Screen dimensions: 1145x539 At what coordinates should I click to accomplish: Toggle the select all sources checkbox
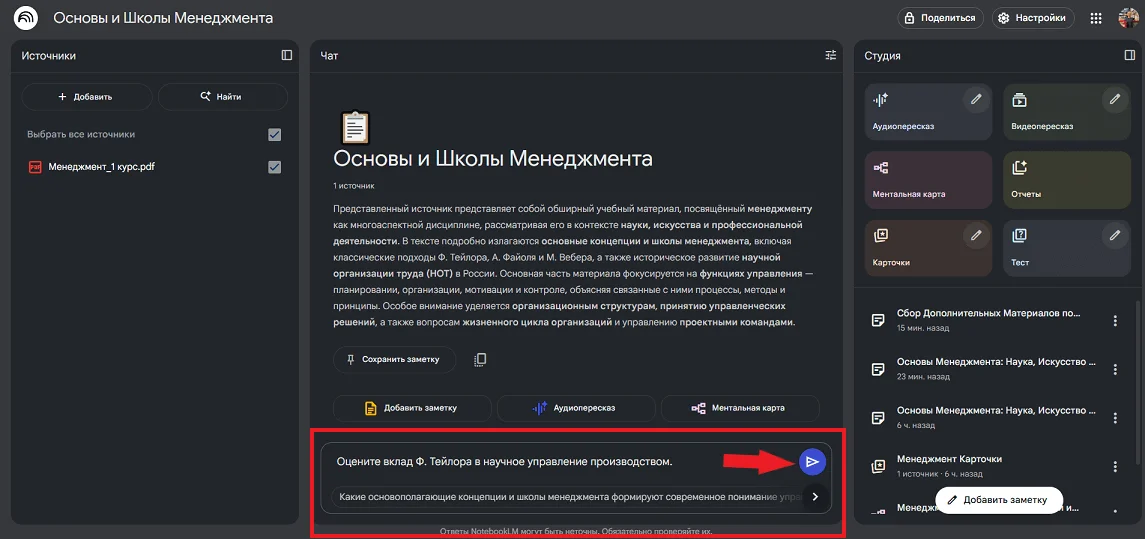tap(275, 134)
